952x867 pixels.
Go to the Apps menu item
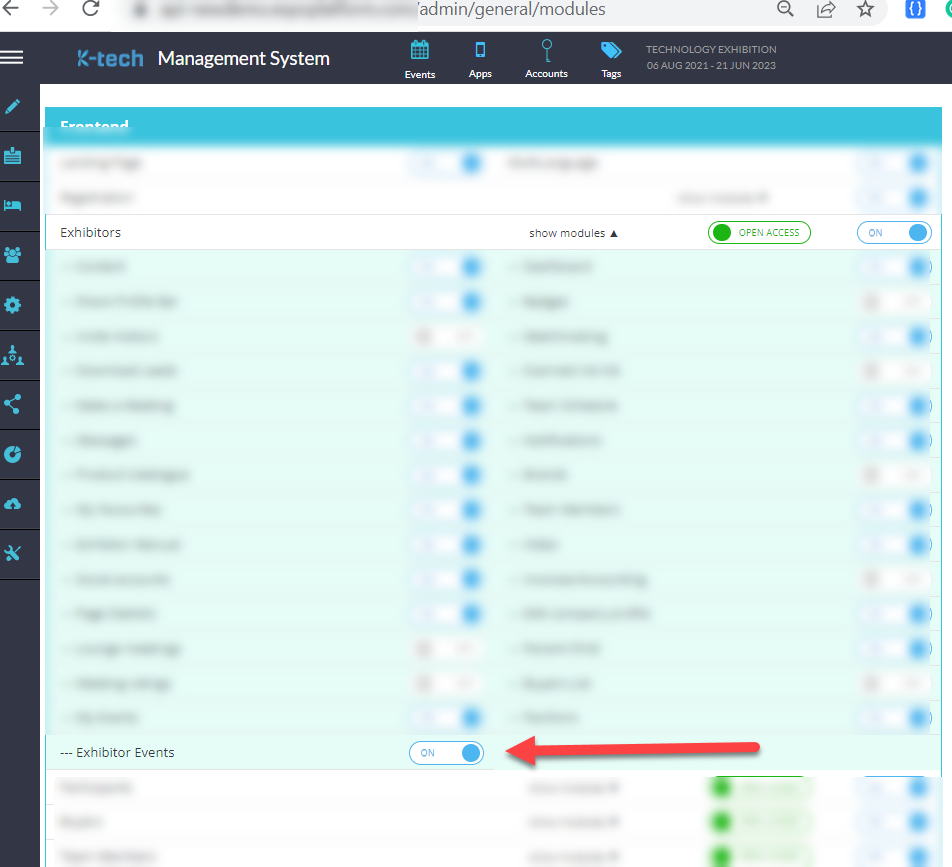(480, 59)
